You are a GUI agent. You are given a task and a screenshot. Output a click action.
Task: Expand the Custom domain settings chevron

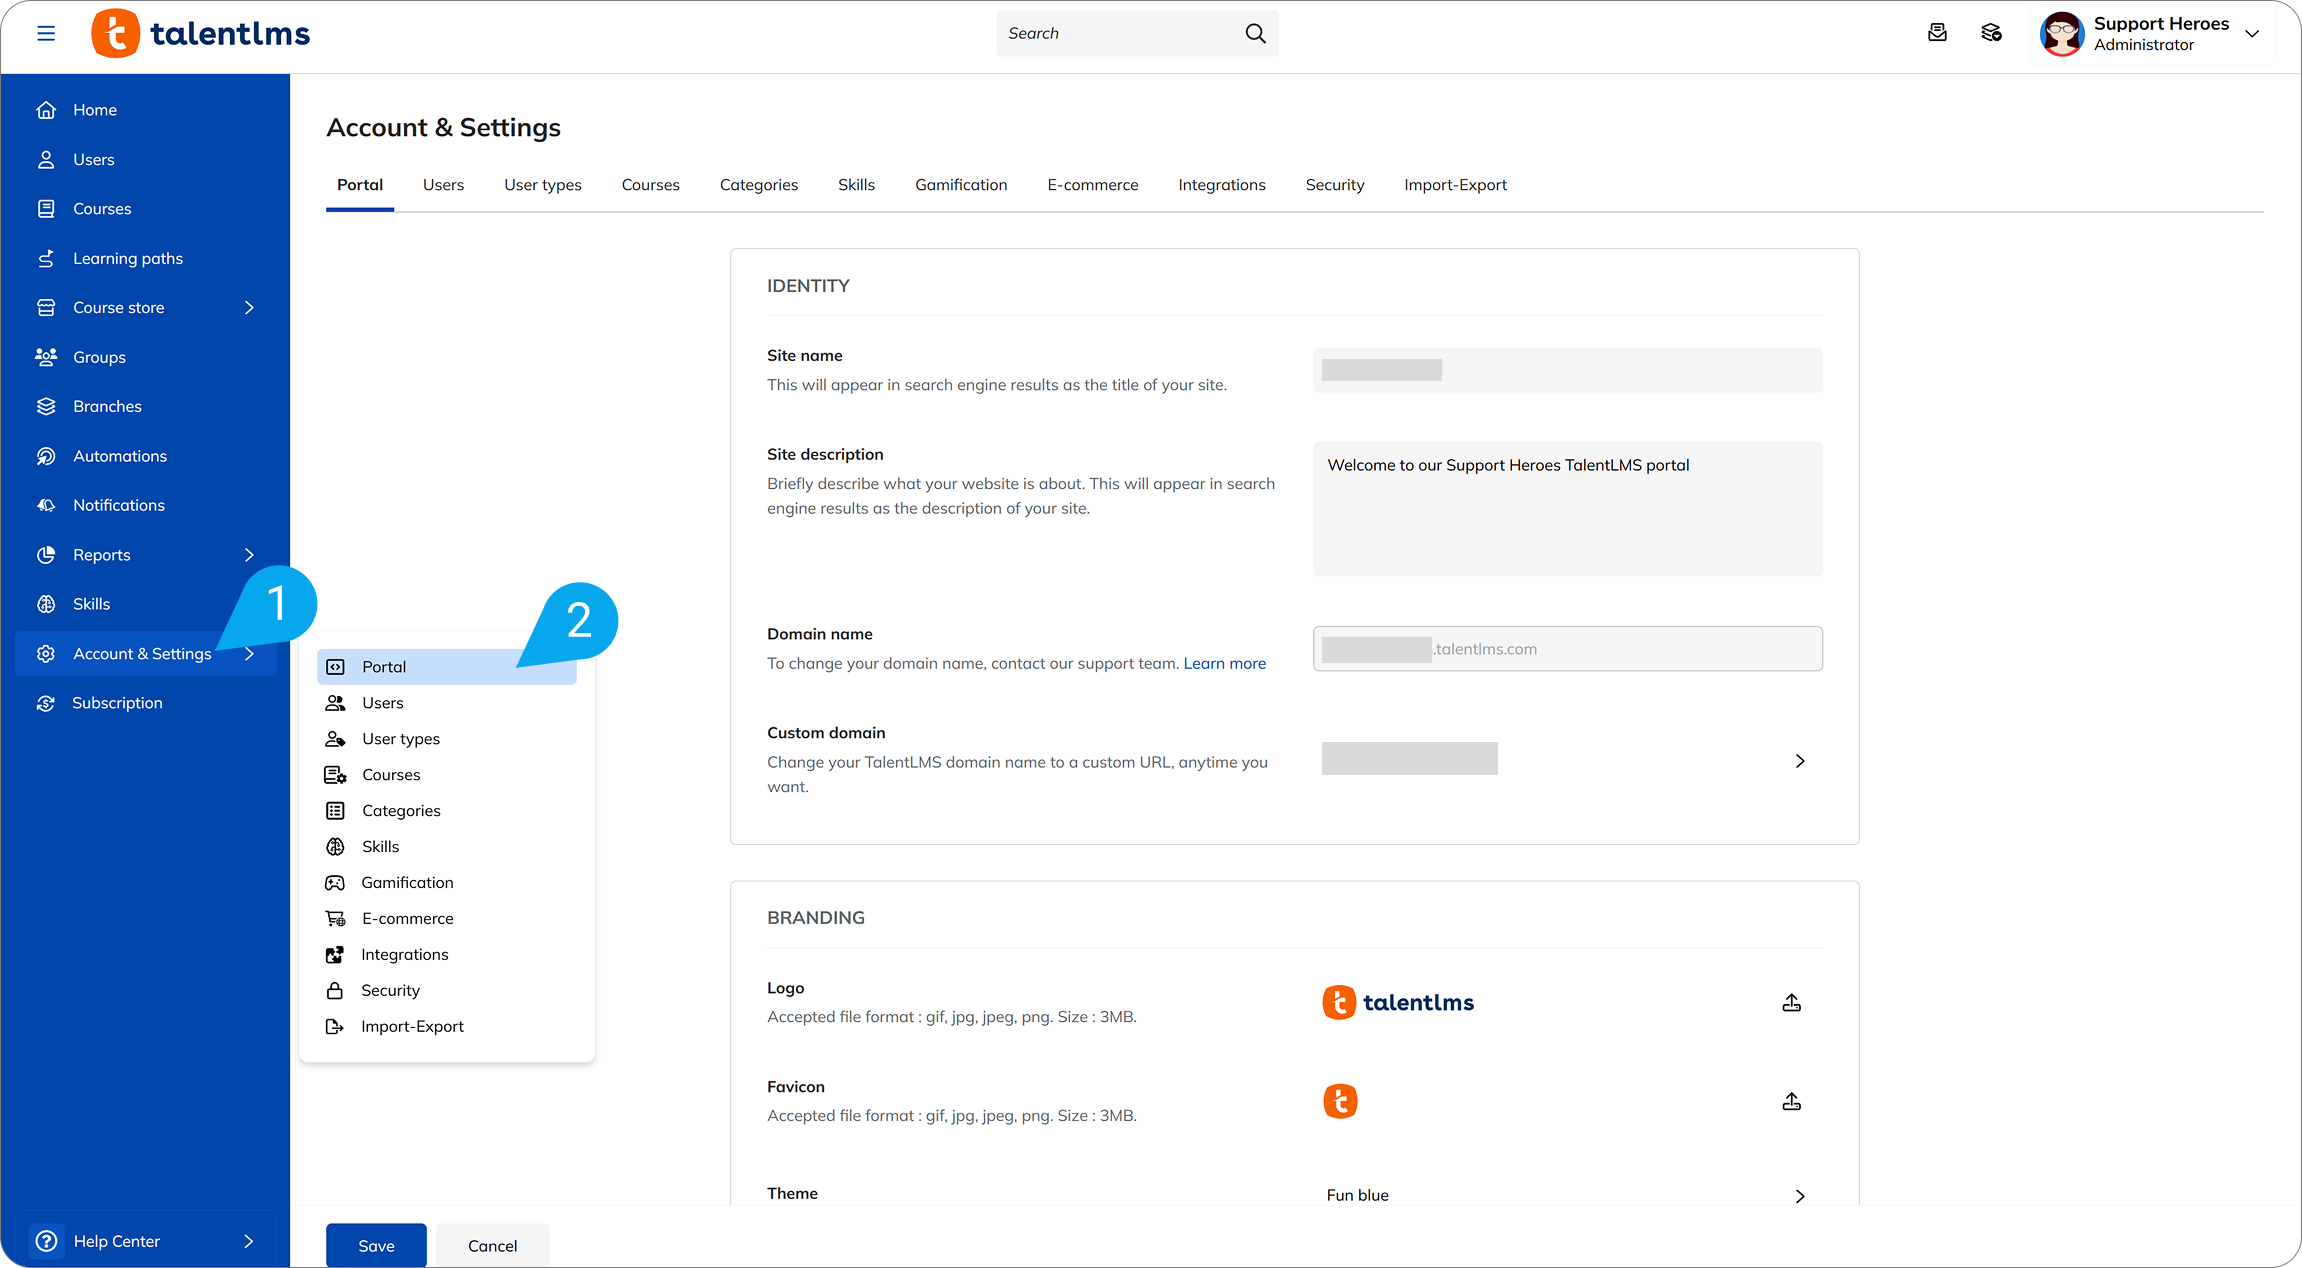coord(1799,761)
